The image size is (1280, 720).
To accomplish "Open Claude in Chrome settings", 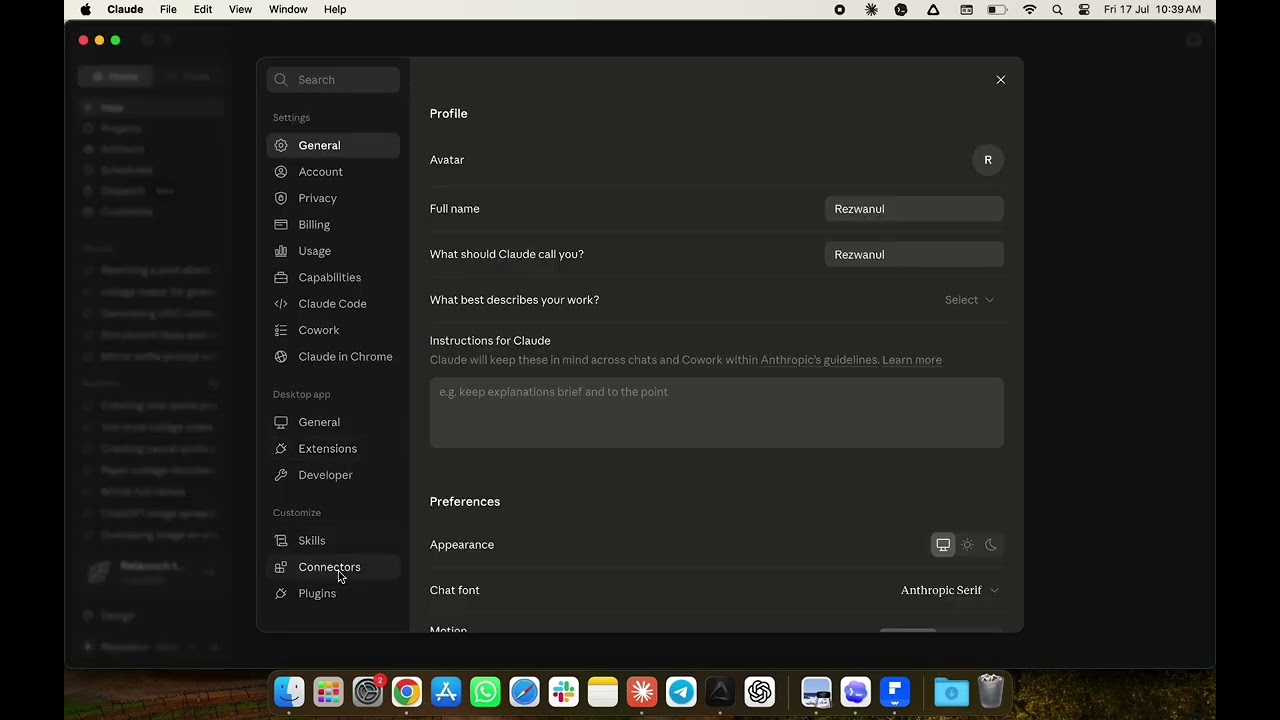I will click(x=333, y=357).
